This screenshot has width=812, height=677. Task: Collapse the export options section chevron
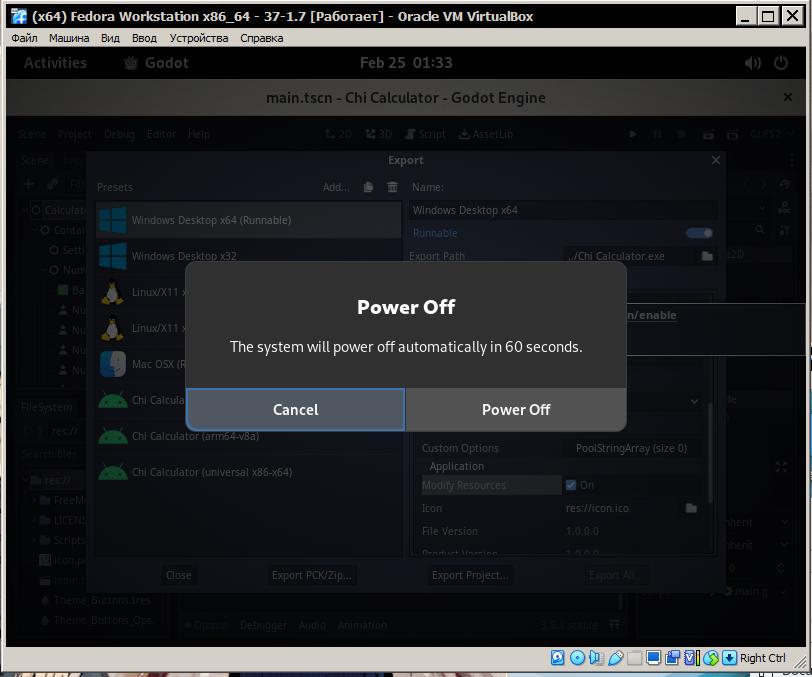coord(694,401)
